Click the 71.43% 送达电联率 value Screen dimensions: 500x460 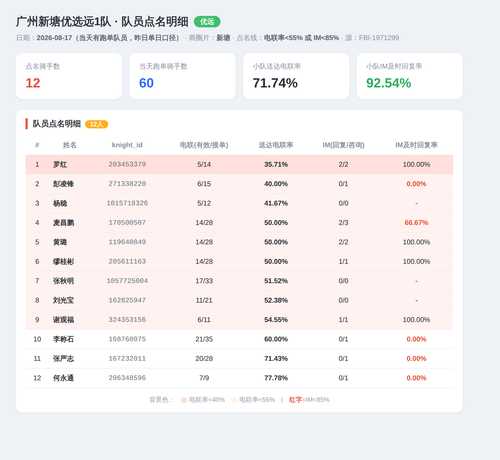click(x=276, y=359)
